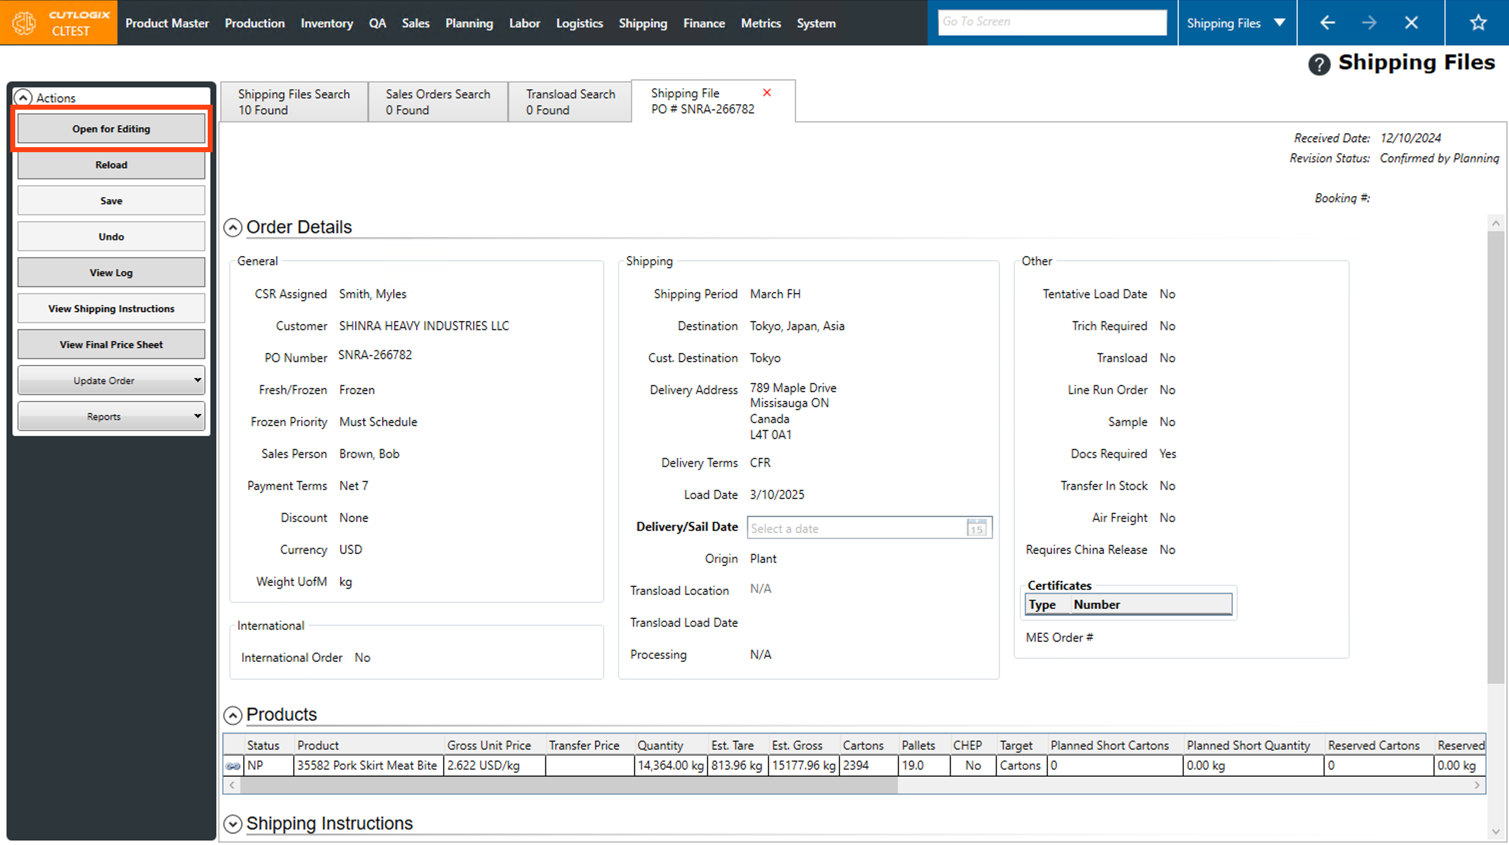
Task: Open the Delivery/Sail Date calendar picker
Action: pos(976,528)
